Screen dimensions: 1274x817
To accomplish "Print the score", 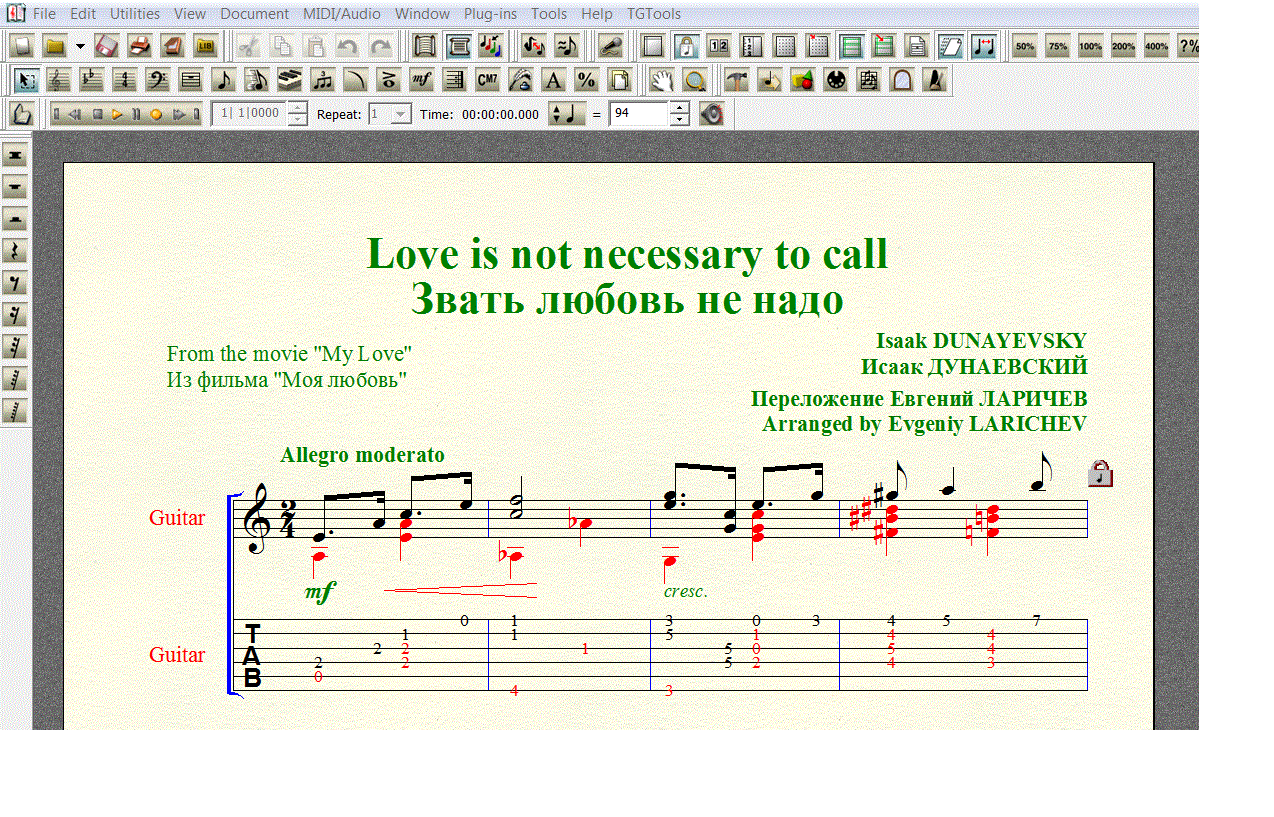I will point(140,46).
